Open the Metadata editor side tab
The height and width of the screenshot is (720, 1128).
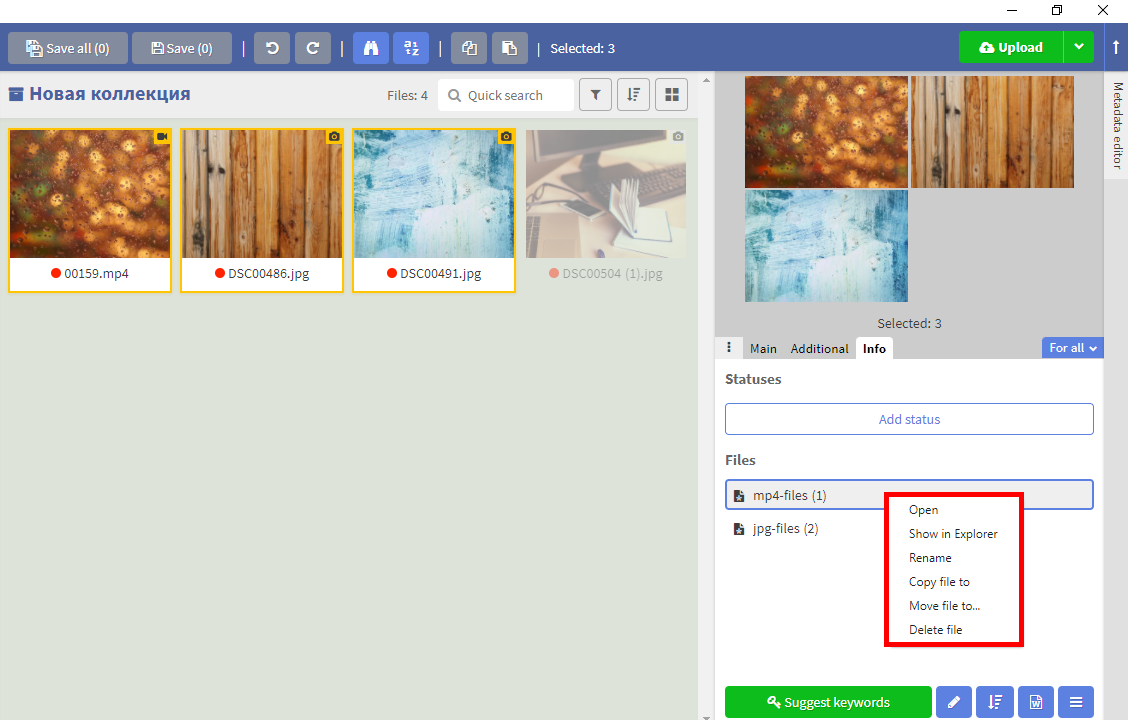1116,125
